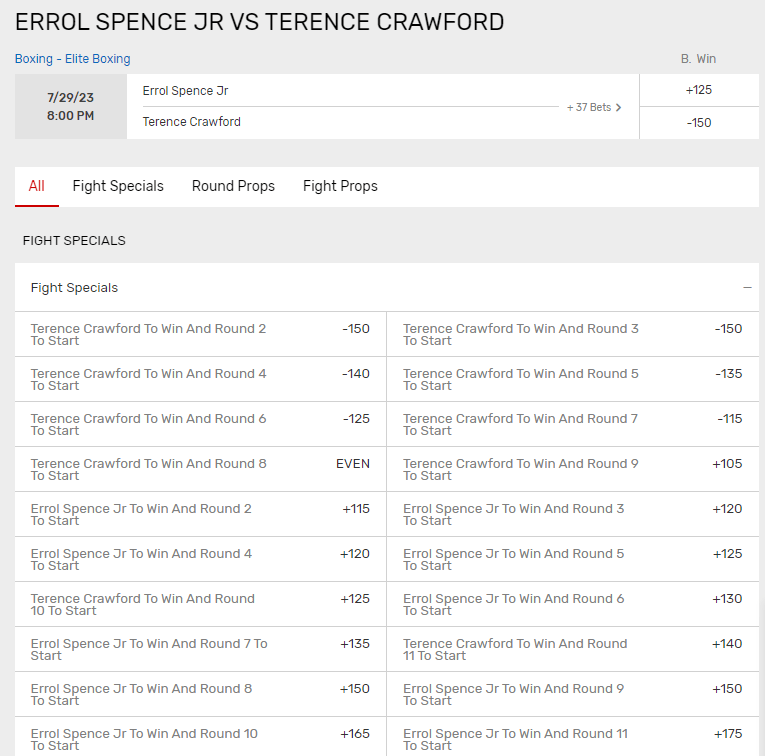Select Crawford To Win And Round 8 EVEN

[201, 469]
